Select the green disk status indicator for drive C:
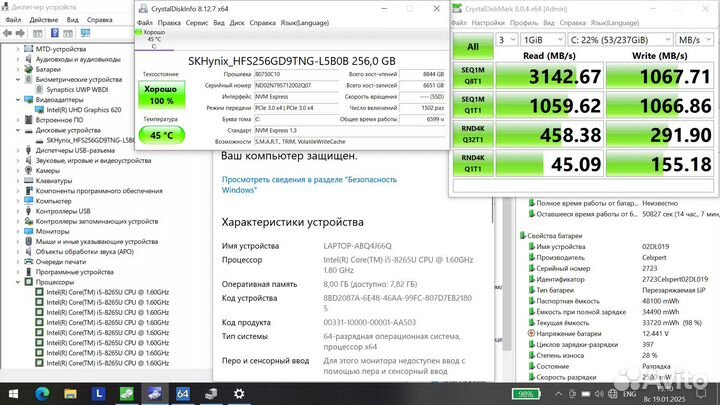 pos(139,32)
